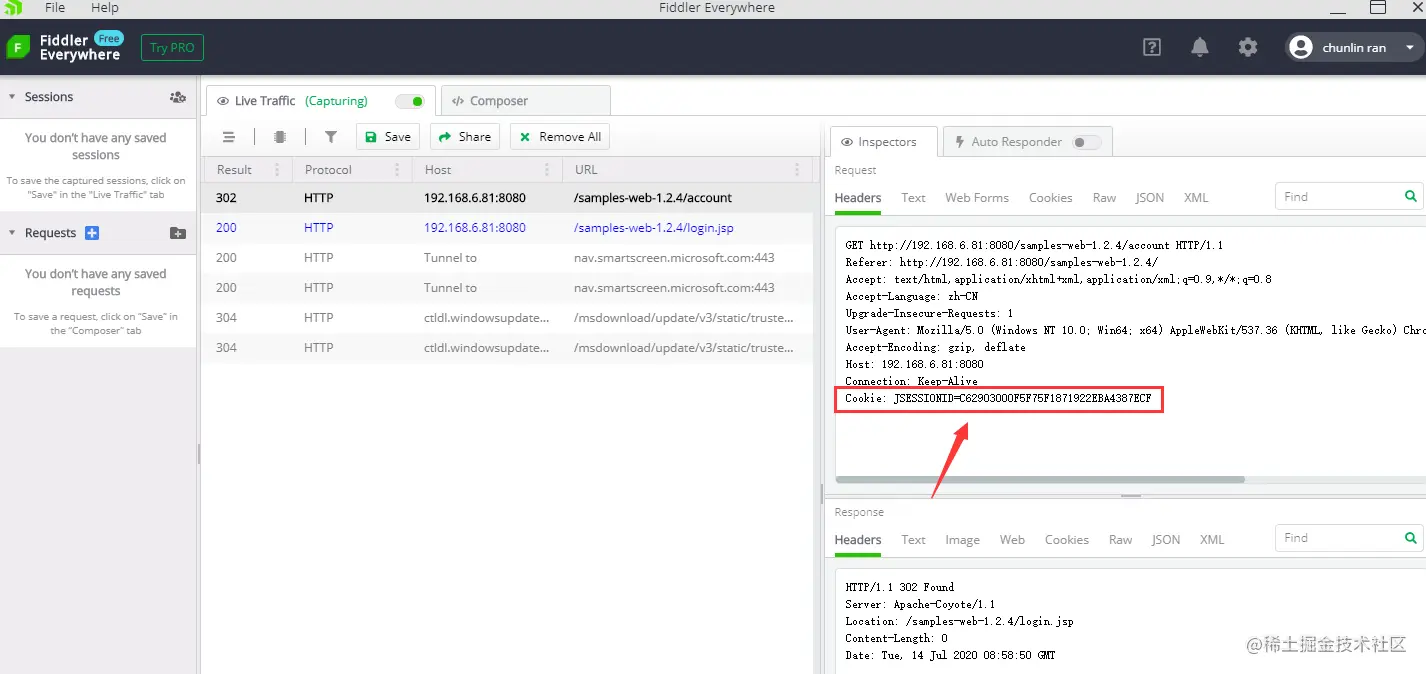Click the Server: Apache-Coyote/1.1 line
The height and width of the screenshot is (674, 1426).
(920, 604)
